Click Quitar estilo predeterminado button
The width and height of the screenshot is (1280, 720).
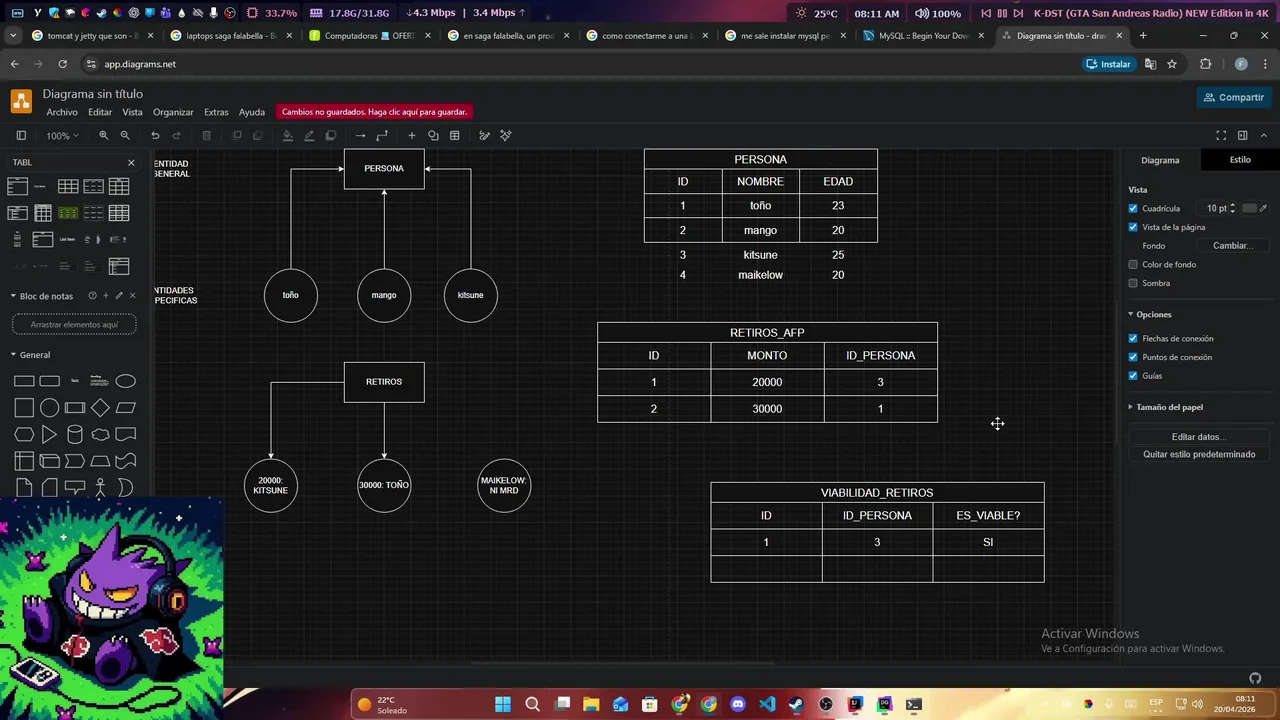(x=1199, y=454)
